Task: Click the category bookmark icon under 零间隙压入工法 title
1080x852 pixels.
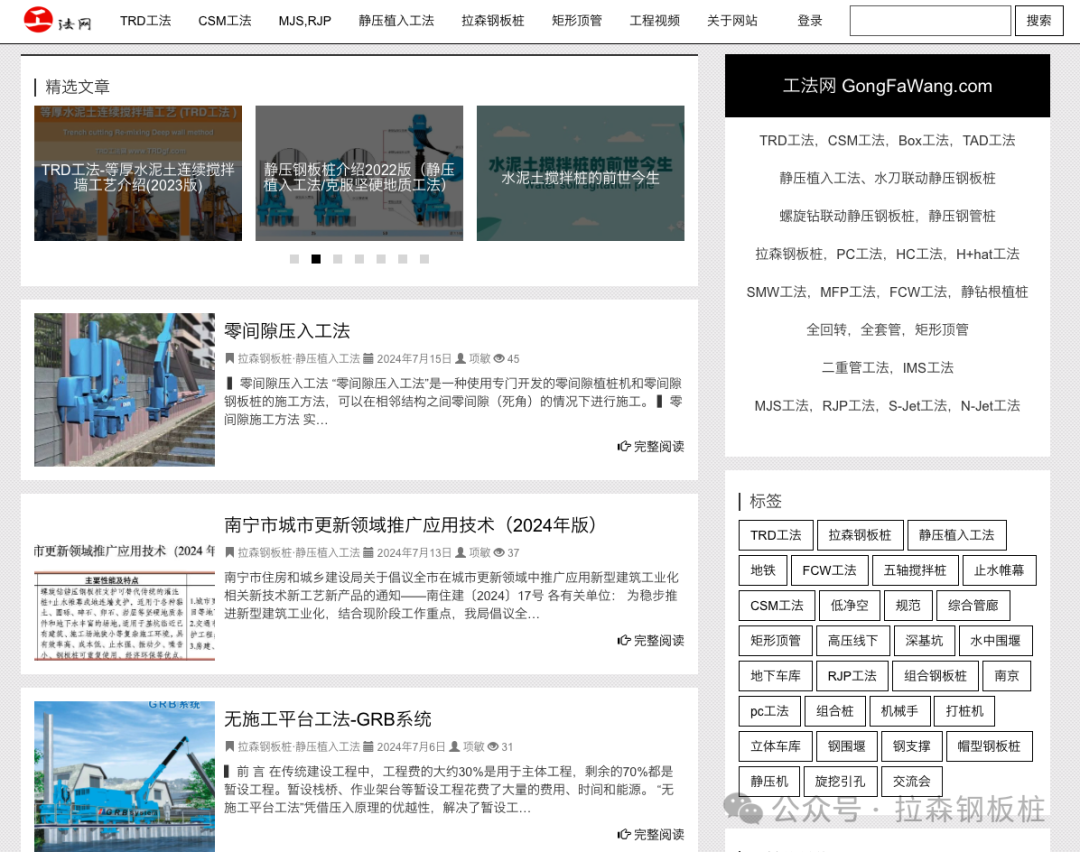Action: click(x=229, y=359)
